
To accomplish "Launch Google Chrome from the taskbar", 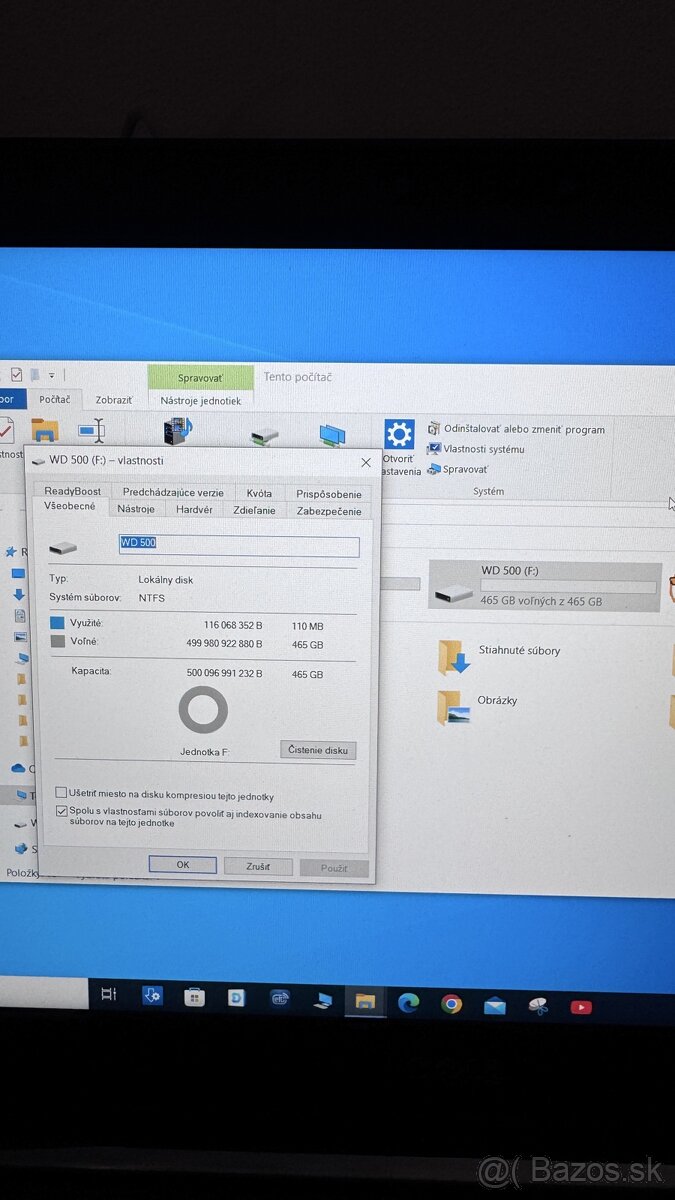I will pos(452,1003).
